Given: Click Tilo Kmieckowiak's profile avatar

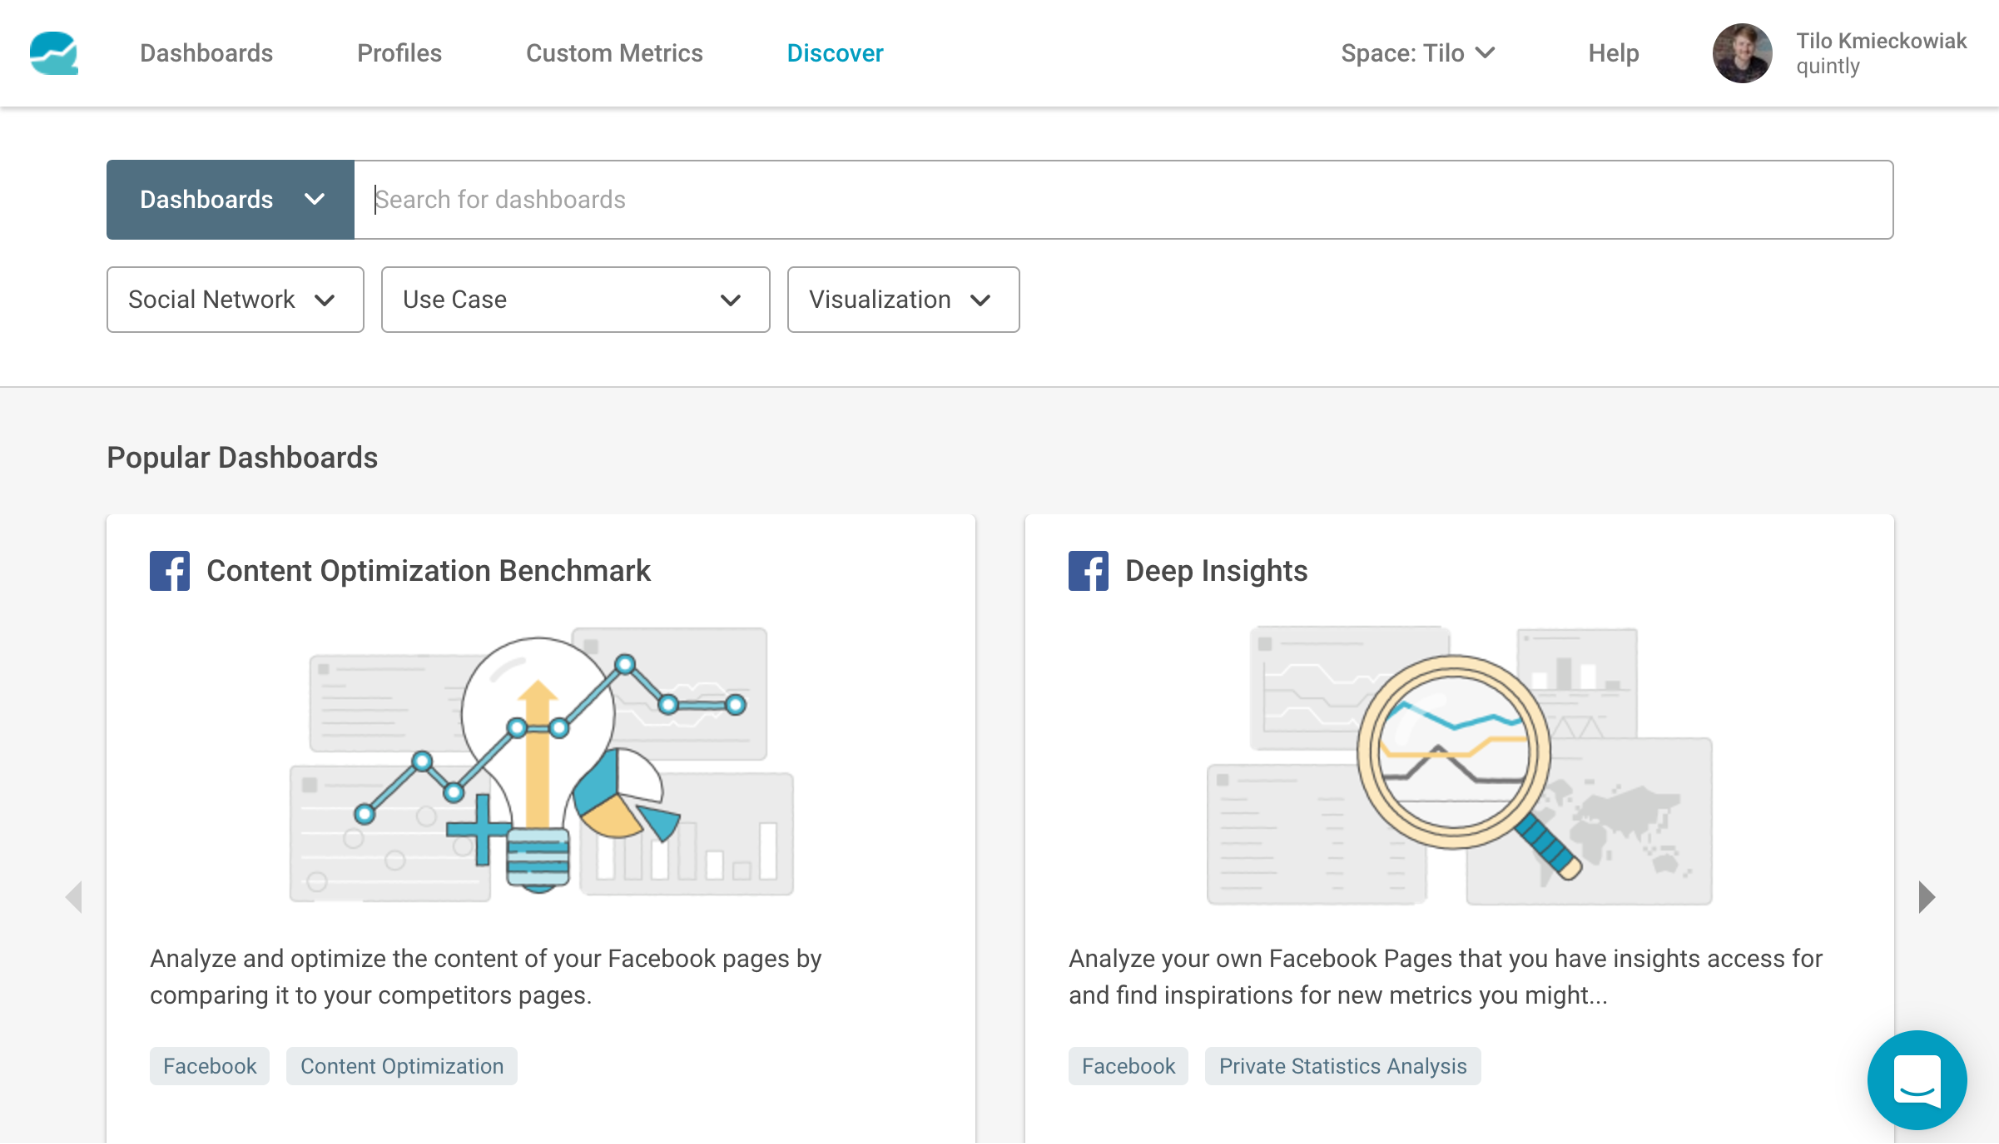Looking at the screenshot, I should [x=1742, y=53].
